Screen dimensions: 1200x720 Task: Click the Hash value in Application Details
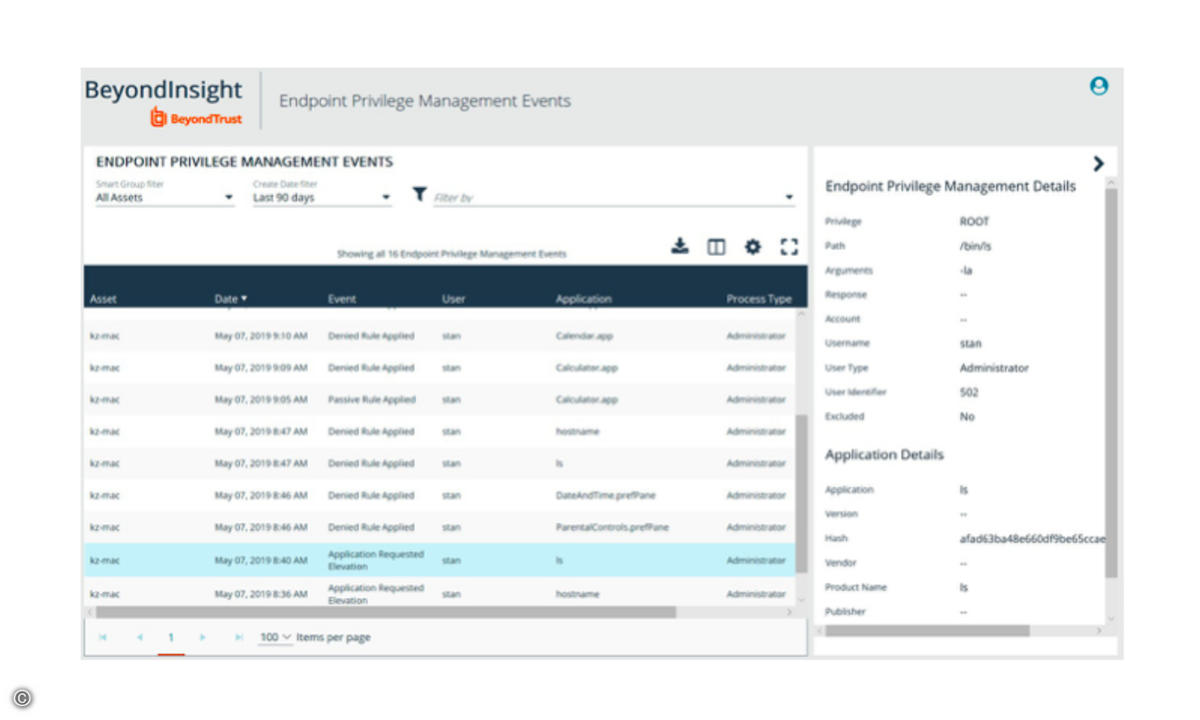[1032, 539]
